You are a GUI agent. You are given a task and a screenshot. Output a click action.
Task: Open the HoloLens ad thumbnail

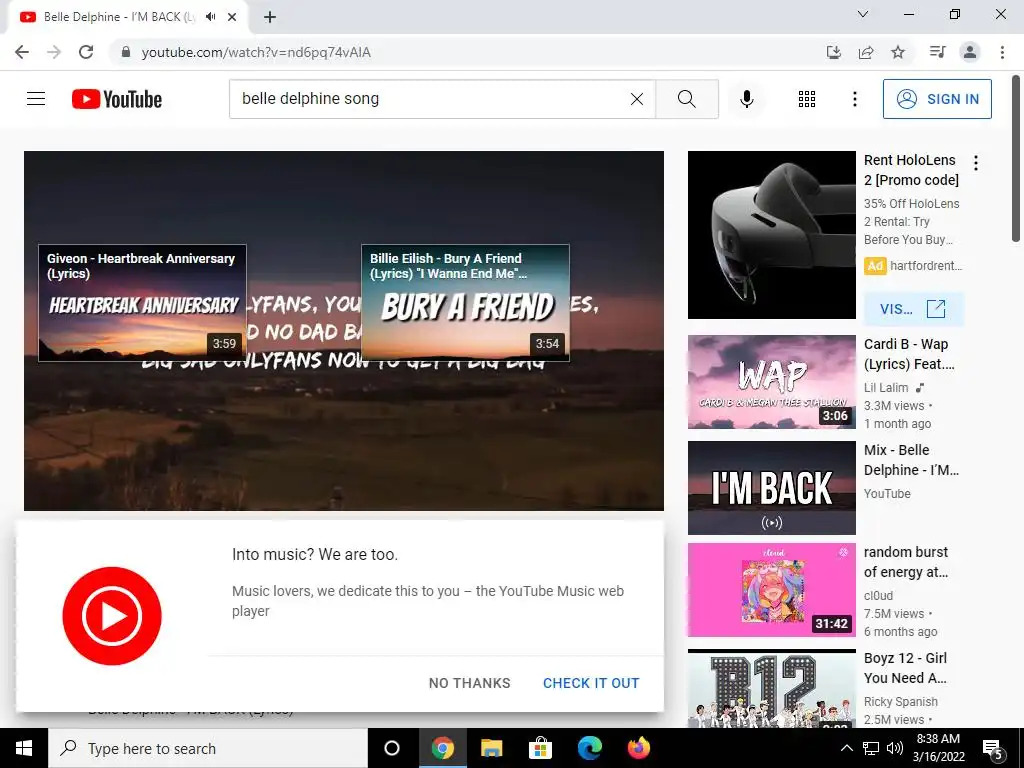point(771,235)
